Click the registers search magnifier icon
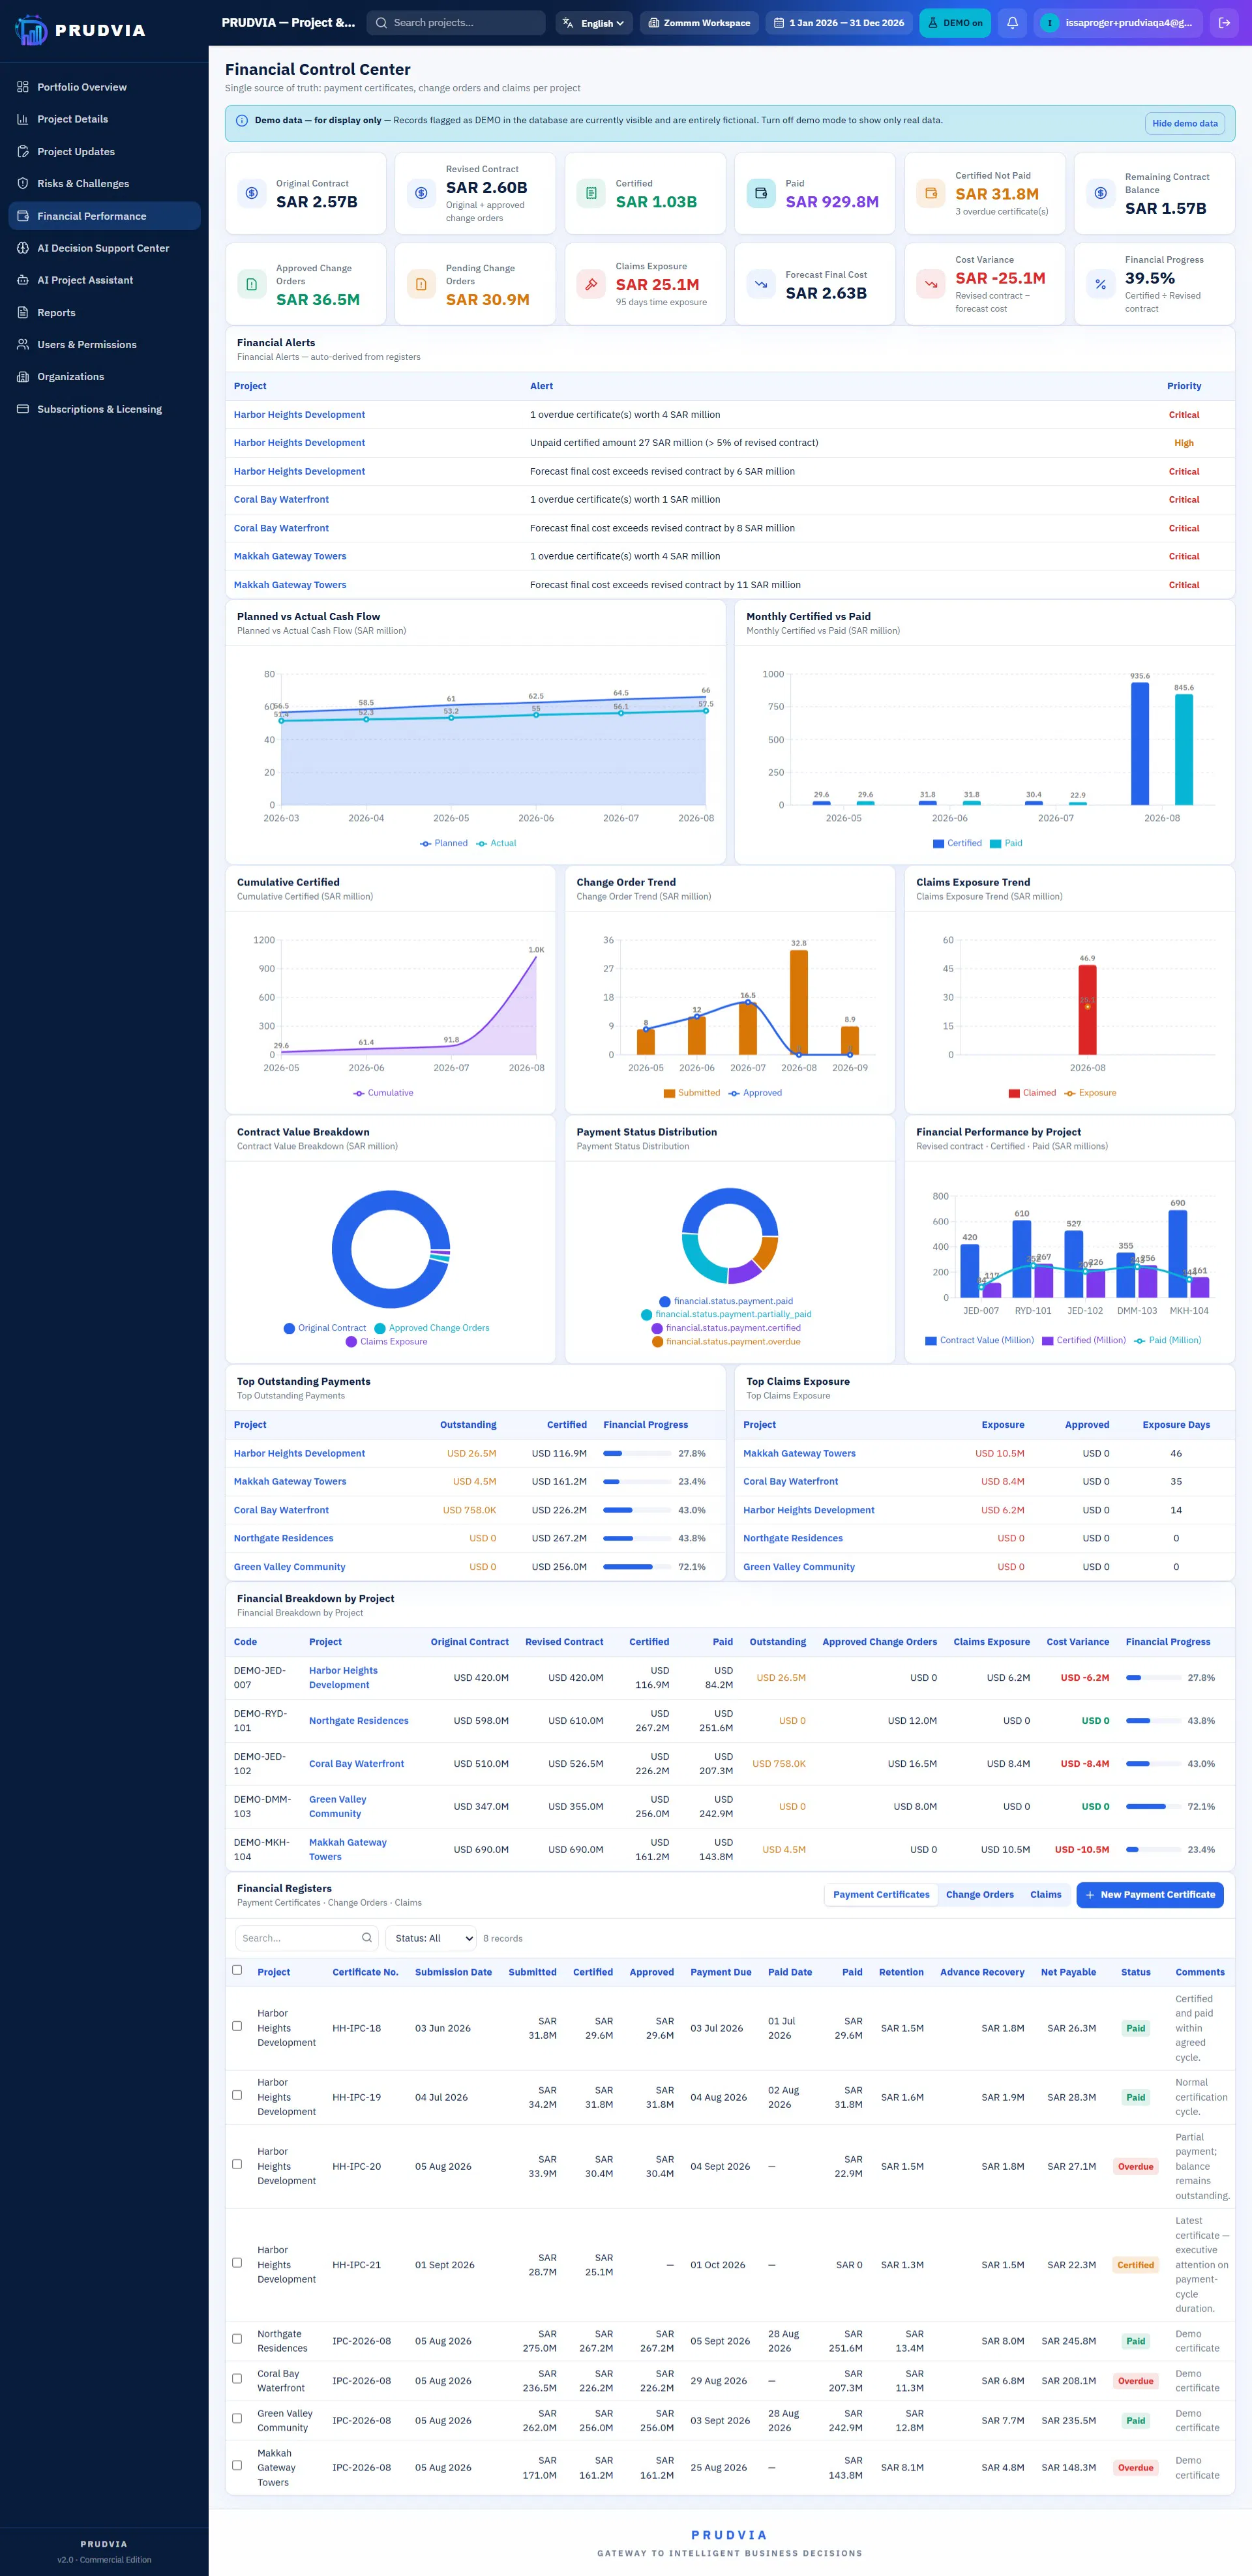 367,1937
